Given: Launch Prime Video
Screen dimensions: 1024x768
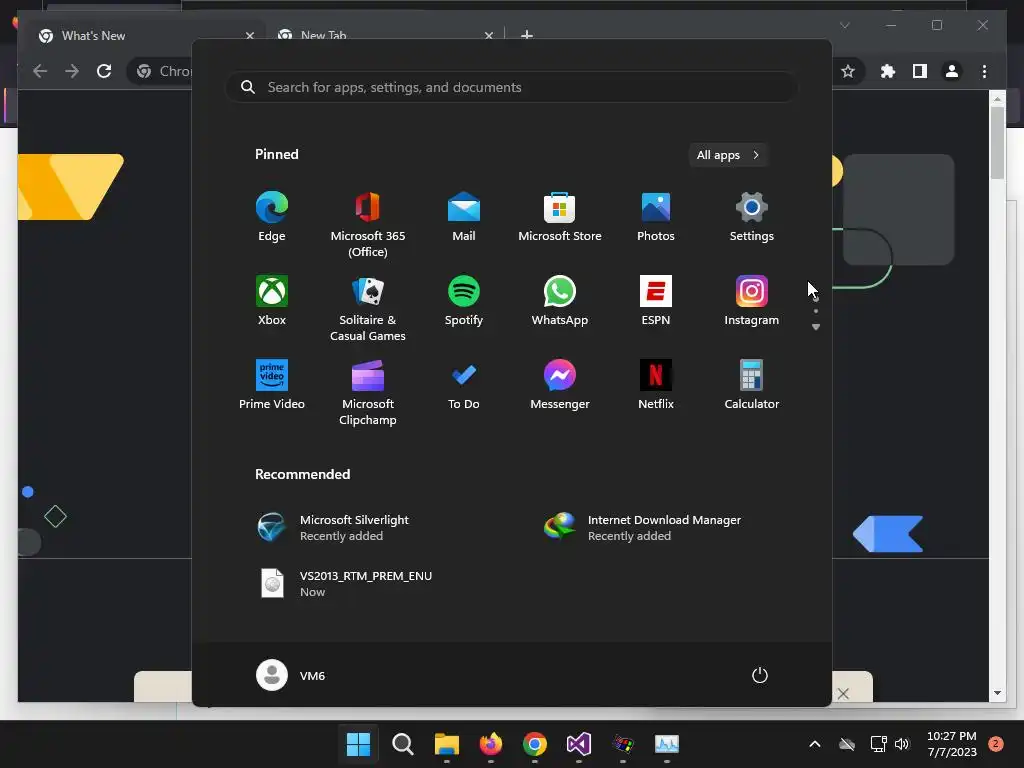Looking at the screenshot, I should 272,385.
